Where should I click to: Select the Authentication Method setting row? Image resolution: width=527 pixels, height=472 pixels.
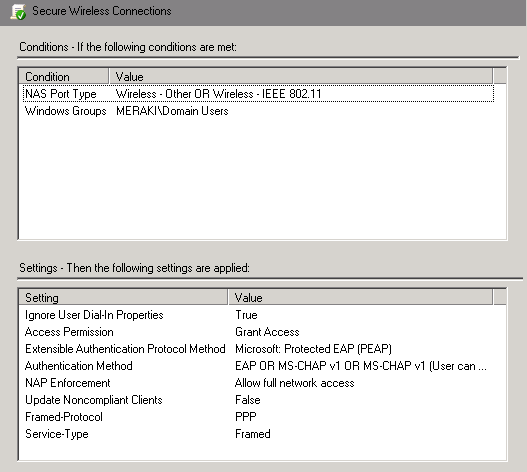[x=262, y=366]
